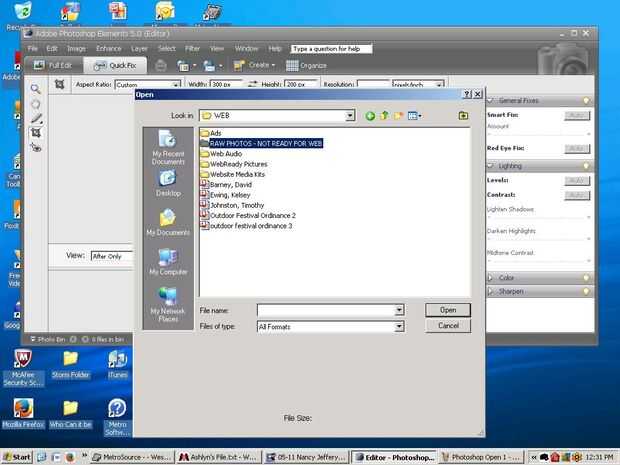620x465 pixels.
Task: Click Smart Fix Auto button
Action: pyautogui.click(x=577, y=115)
